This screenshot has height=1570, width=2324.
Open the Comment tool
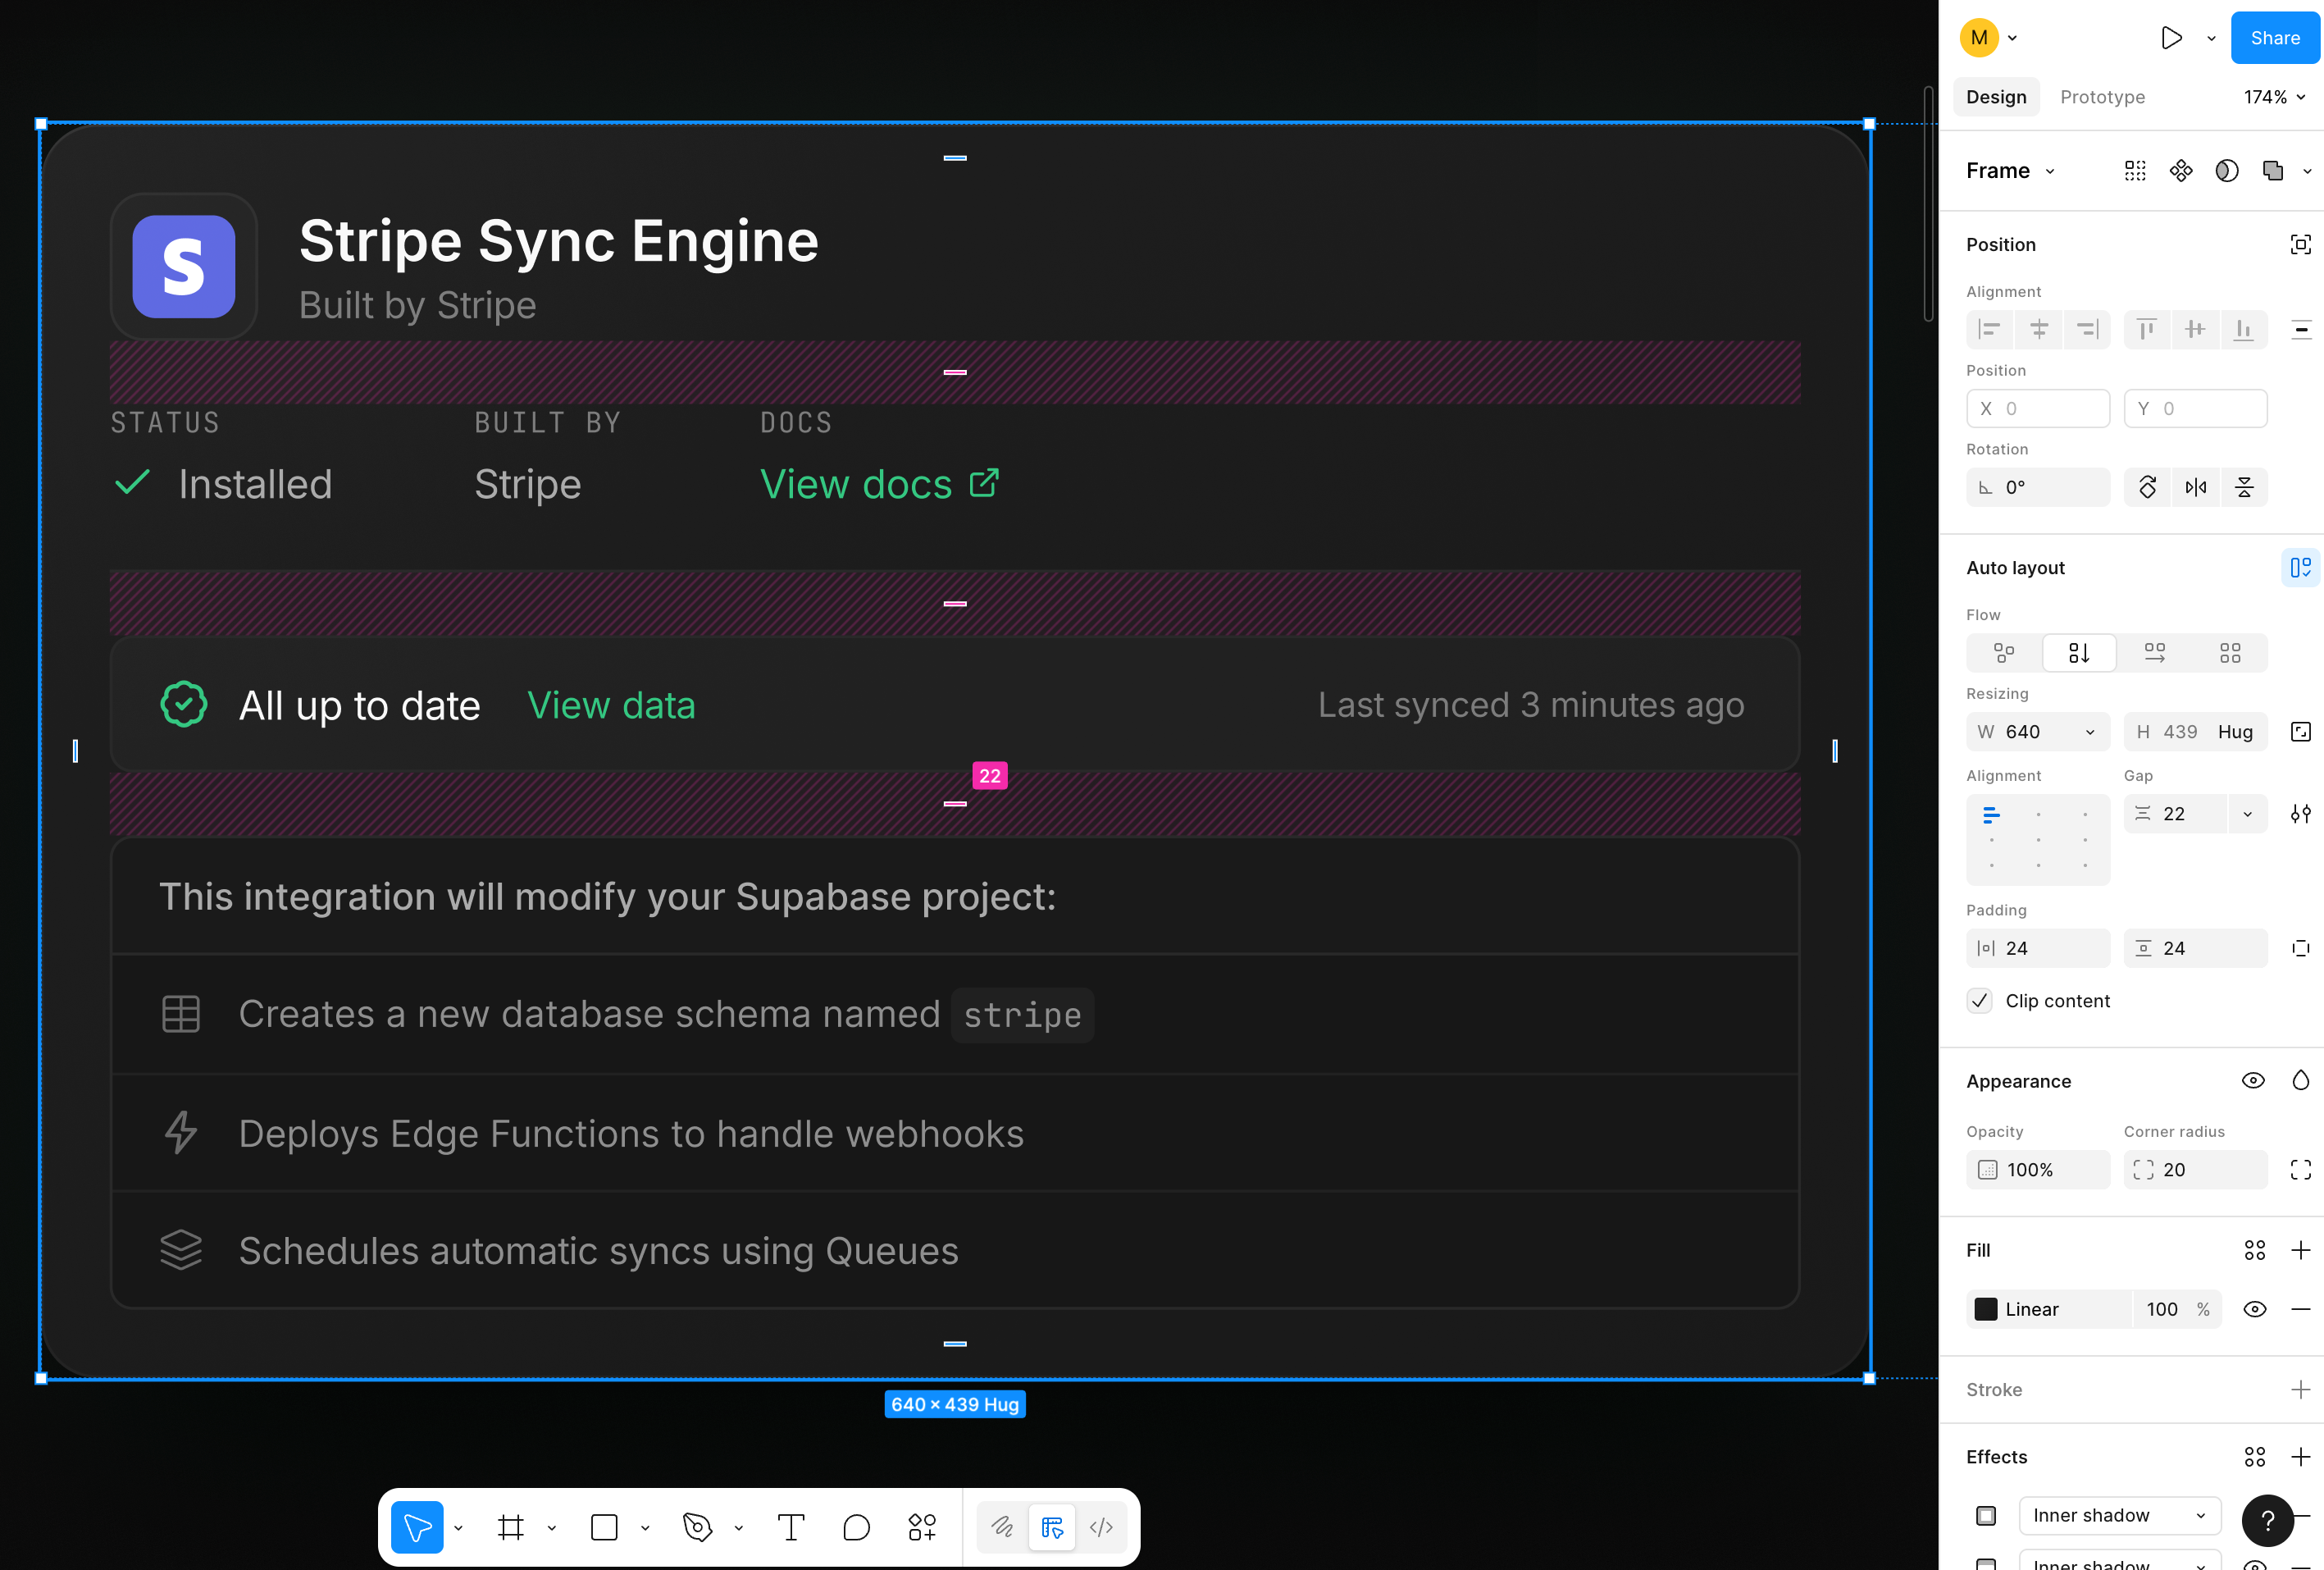[856, 1527]
